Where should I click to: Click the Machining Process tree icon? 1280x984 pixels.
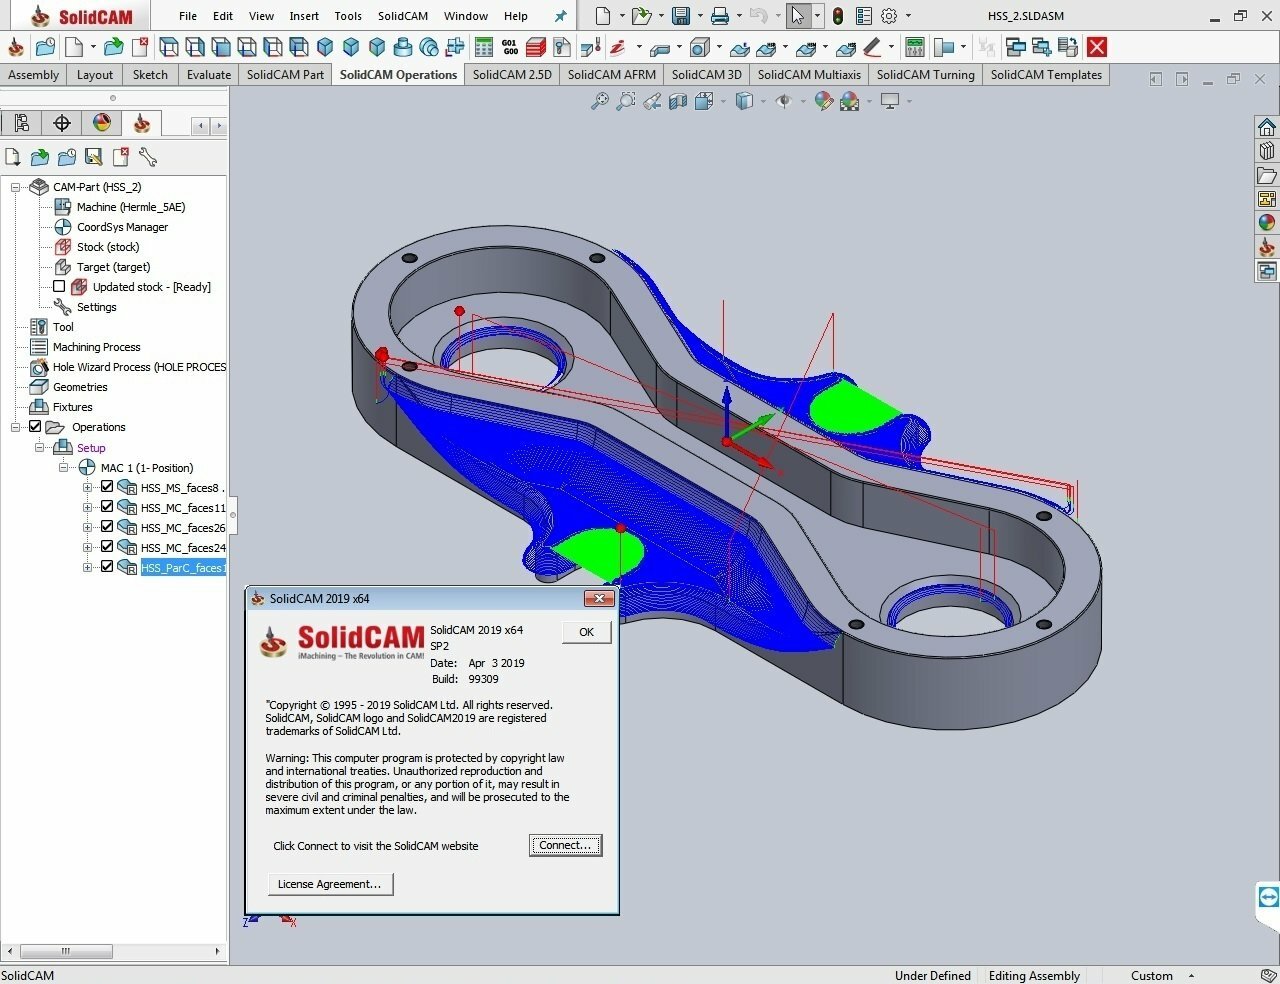pyautogui.click(x=39, y=347)
